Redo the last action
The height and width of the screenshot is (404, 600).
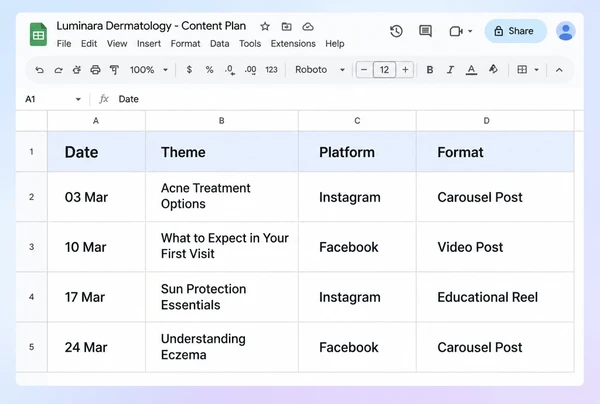coord(58,70)
